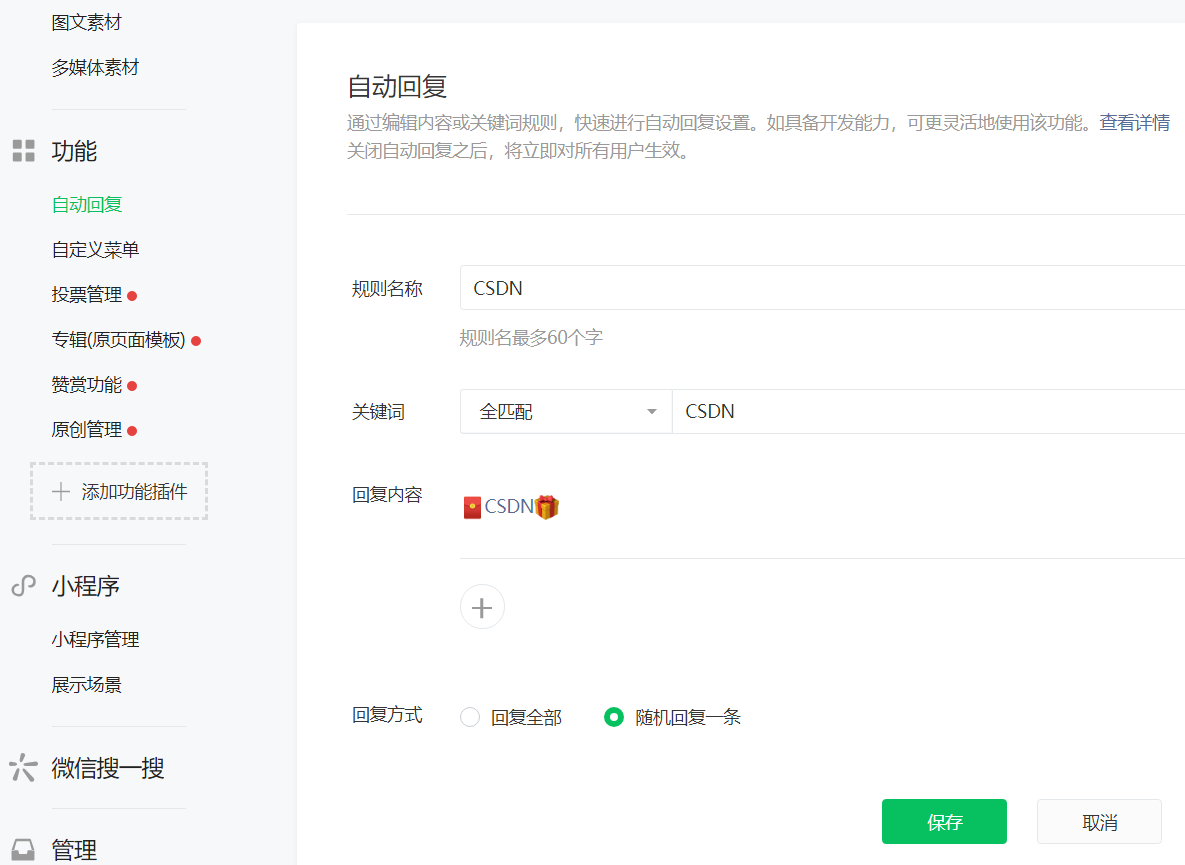Open 展示场景 in the sidebar
The height and width of the screenshot is (865, 1185).
click(x=87, y=685)
